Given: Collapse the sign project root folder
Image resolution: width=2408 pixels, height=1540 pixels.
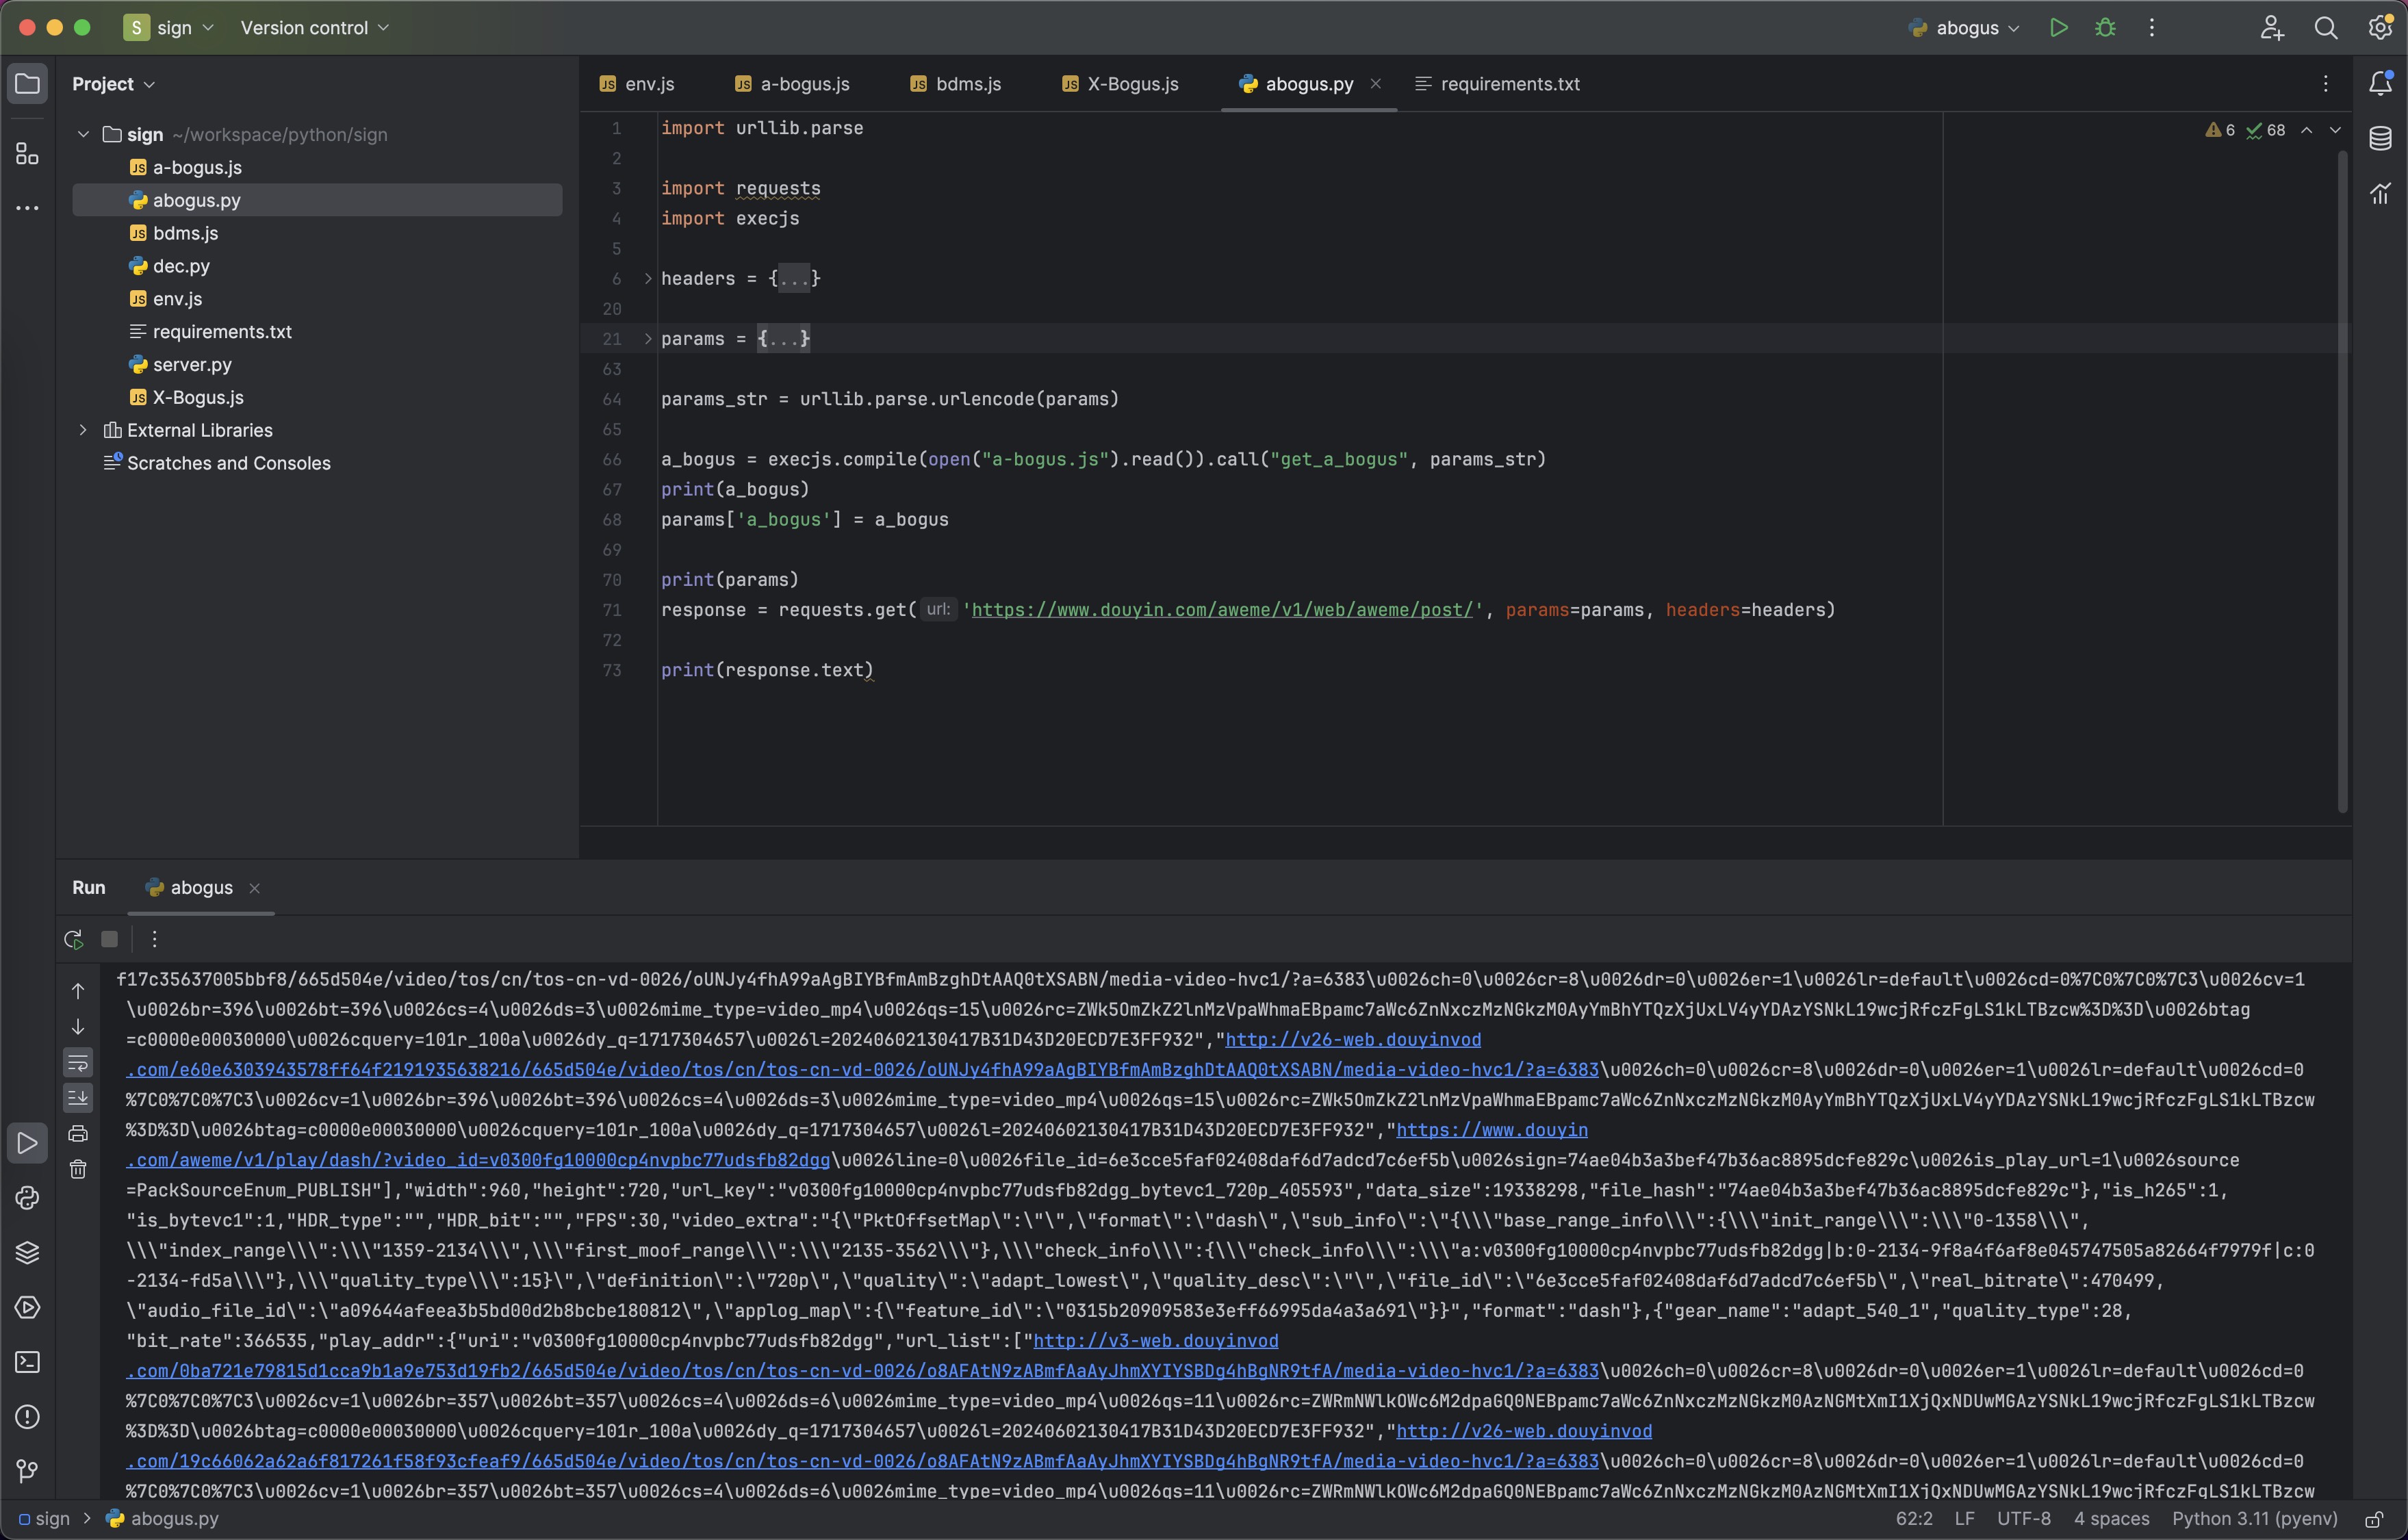Looking at the screenshot, I should tap(83, 134).
